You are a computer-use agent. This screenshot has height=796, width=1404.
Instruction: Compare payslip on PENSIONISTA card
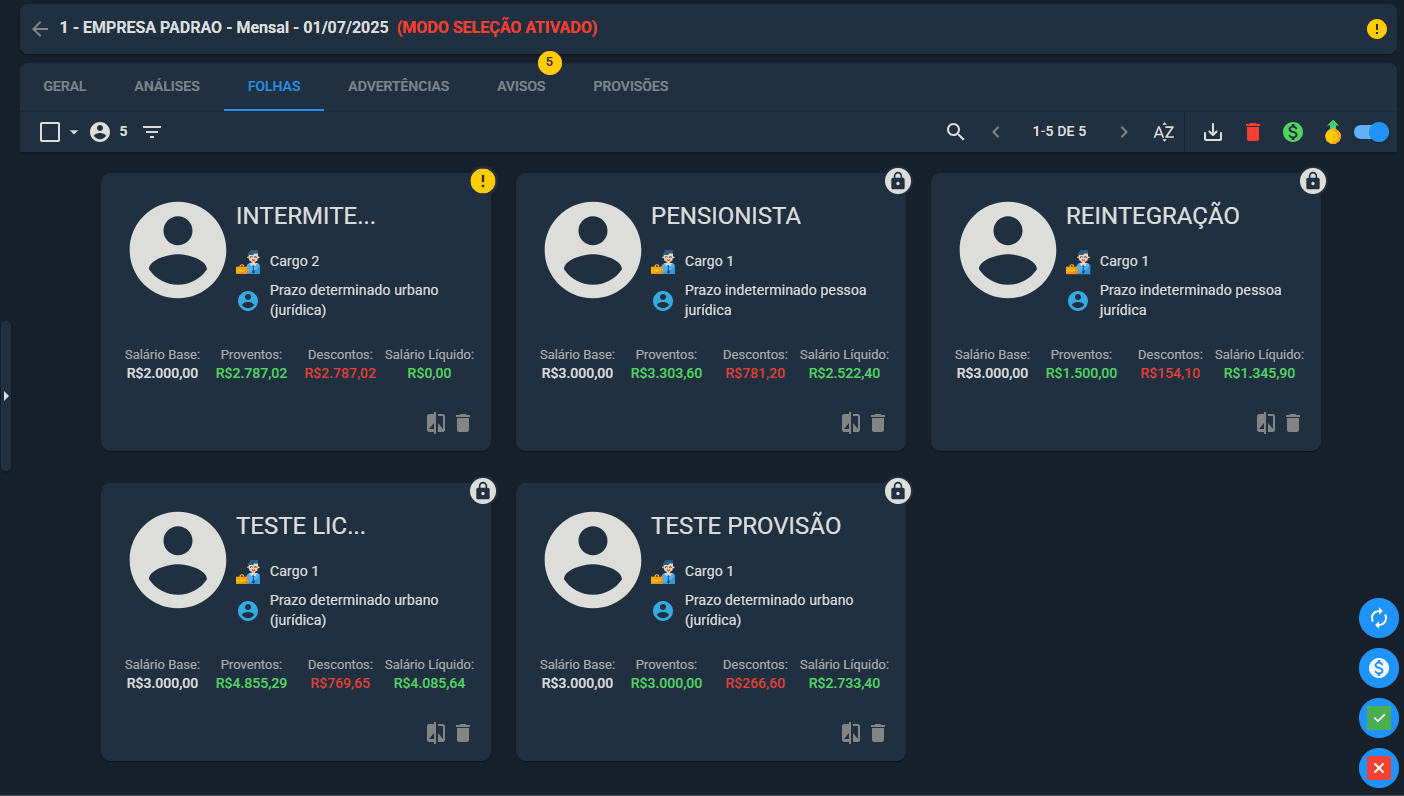[x=851, y=423]
